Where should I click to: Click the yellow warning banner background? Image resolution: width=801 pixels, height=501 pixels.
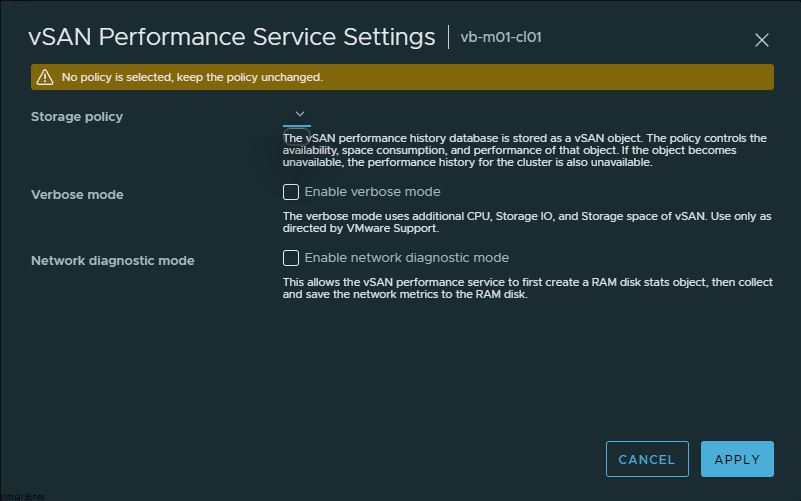tap(550, 77)
